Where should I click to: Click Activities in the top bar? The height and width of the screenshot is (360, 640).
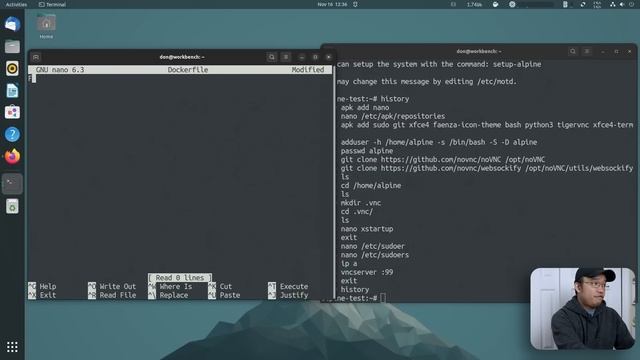16,4
